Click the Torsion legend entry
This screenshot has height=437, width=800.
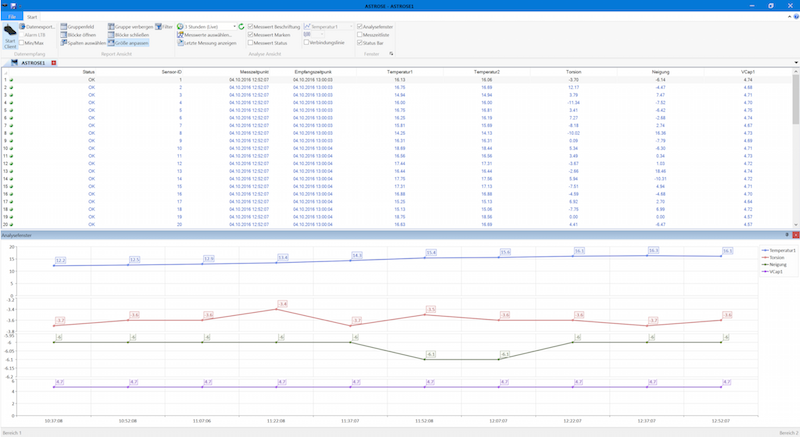pyautogui.click(x=773, y=258)
